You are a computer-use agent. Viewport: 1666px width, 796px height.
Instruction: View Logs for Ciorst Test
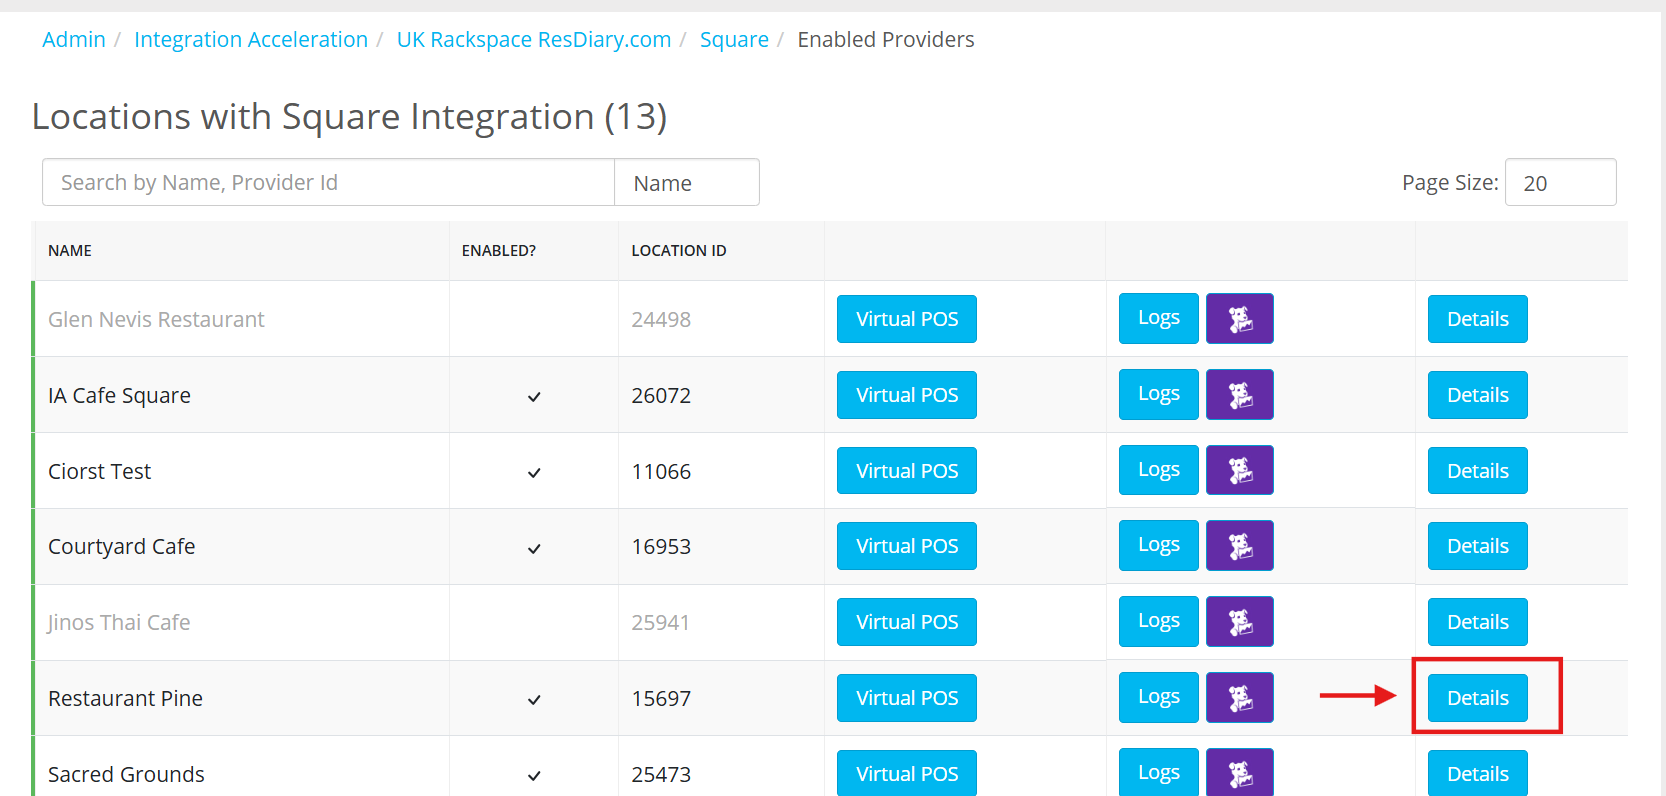[1159, 470]
